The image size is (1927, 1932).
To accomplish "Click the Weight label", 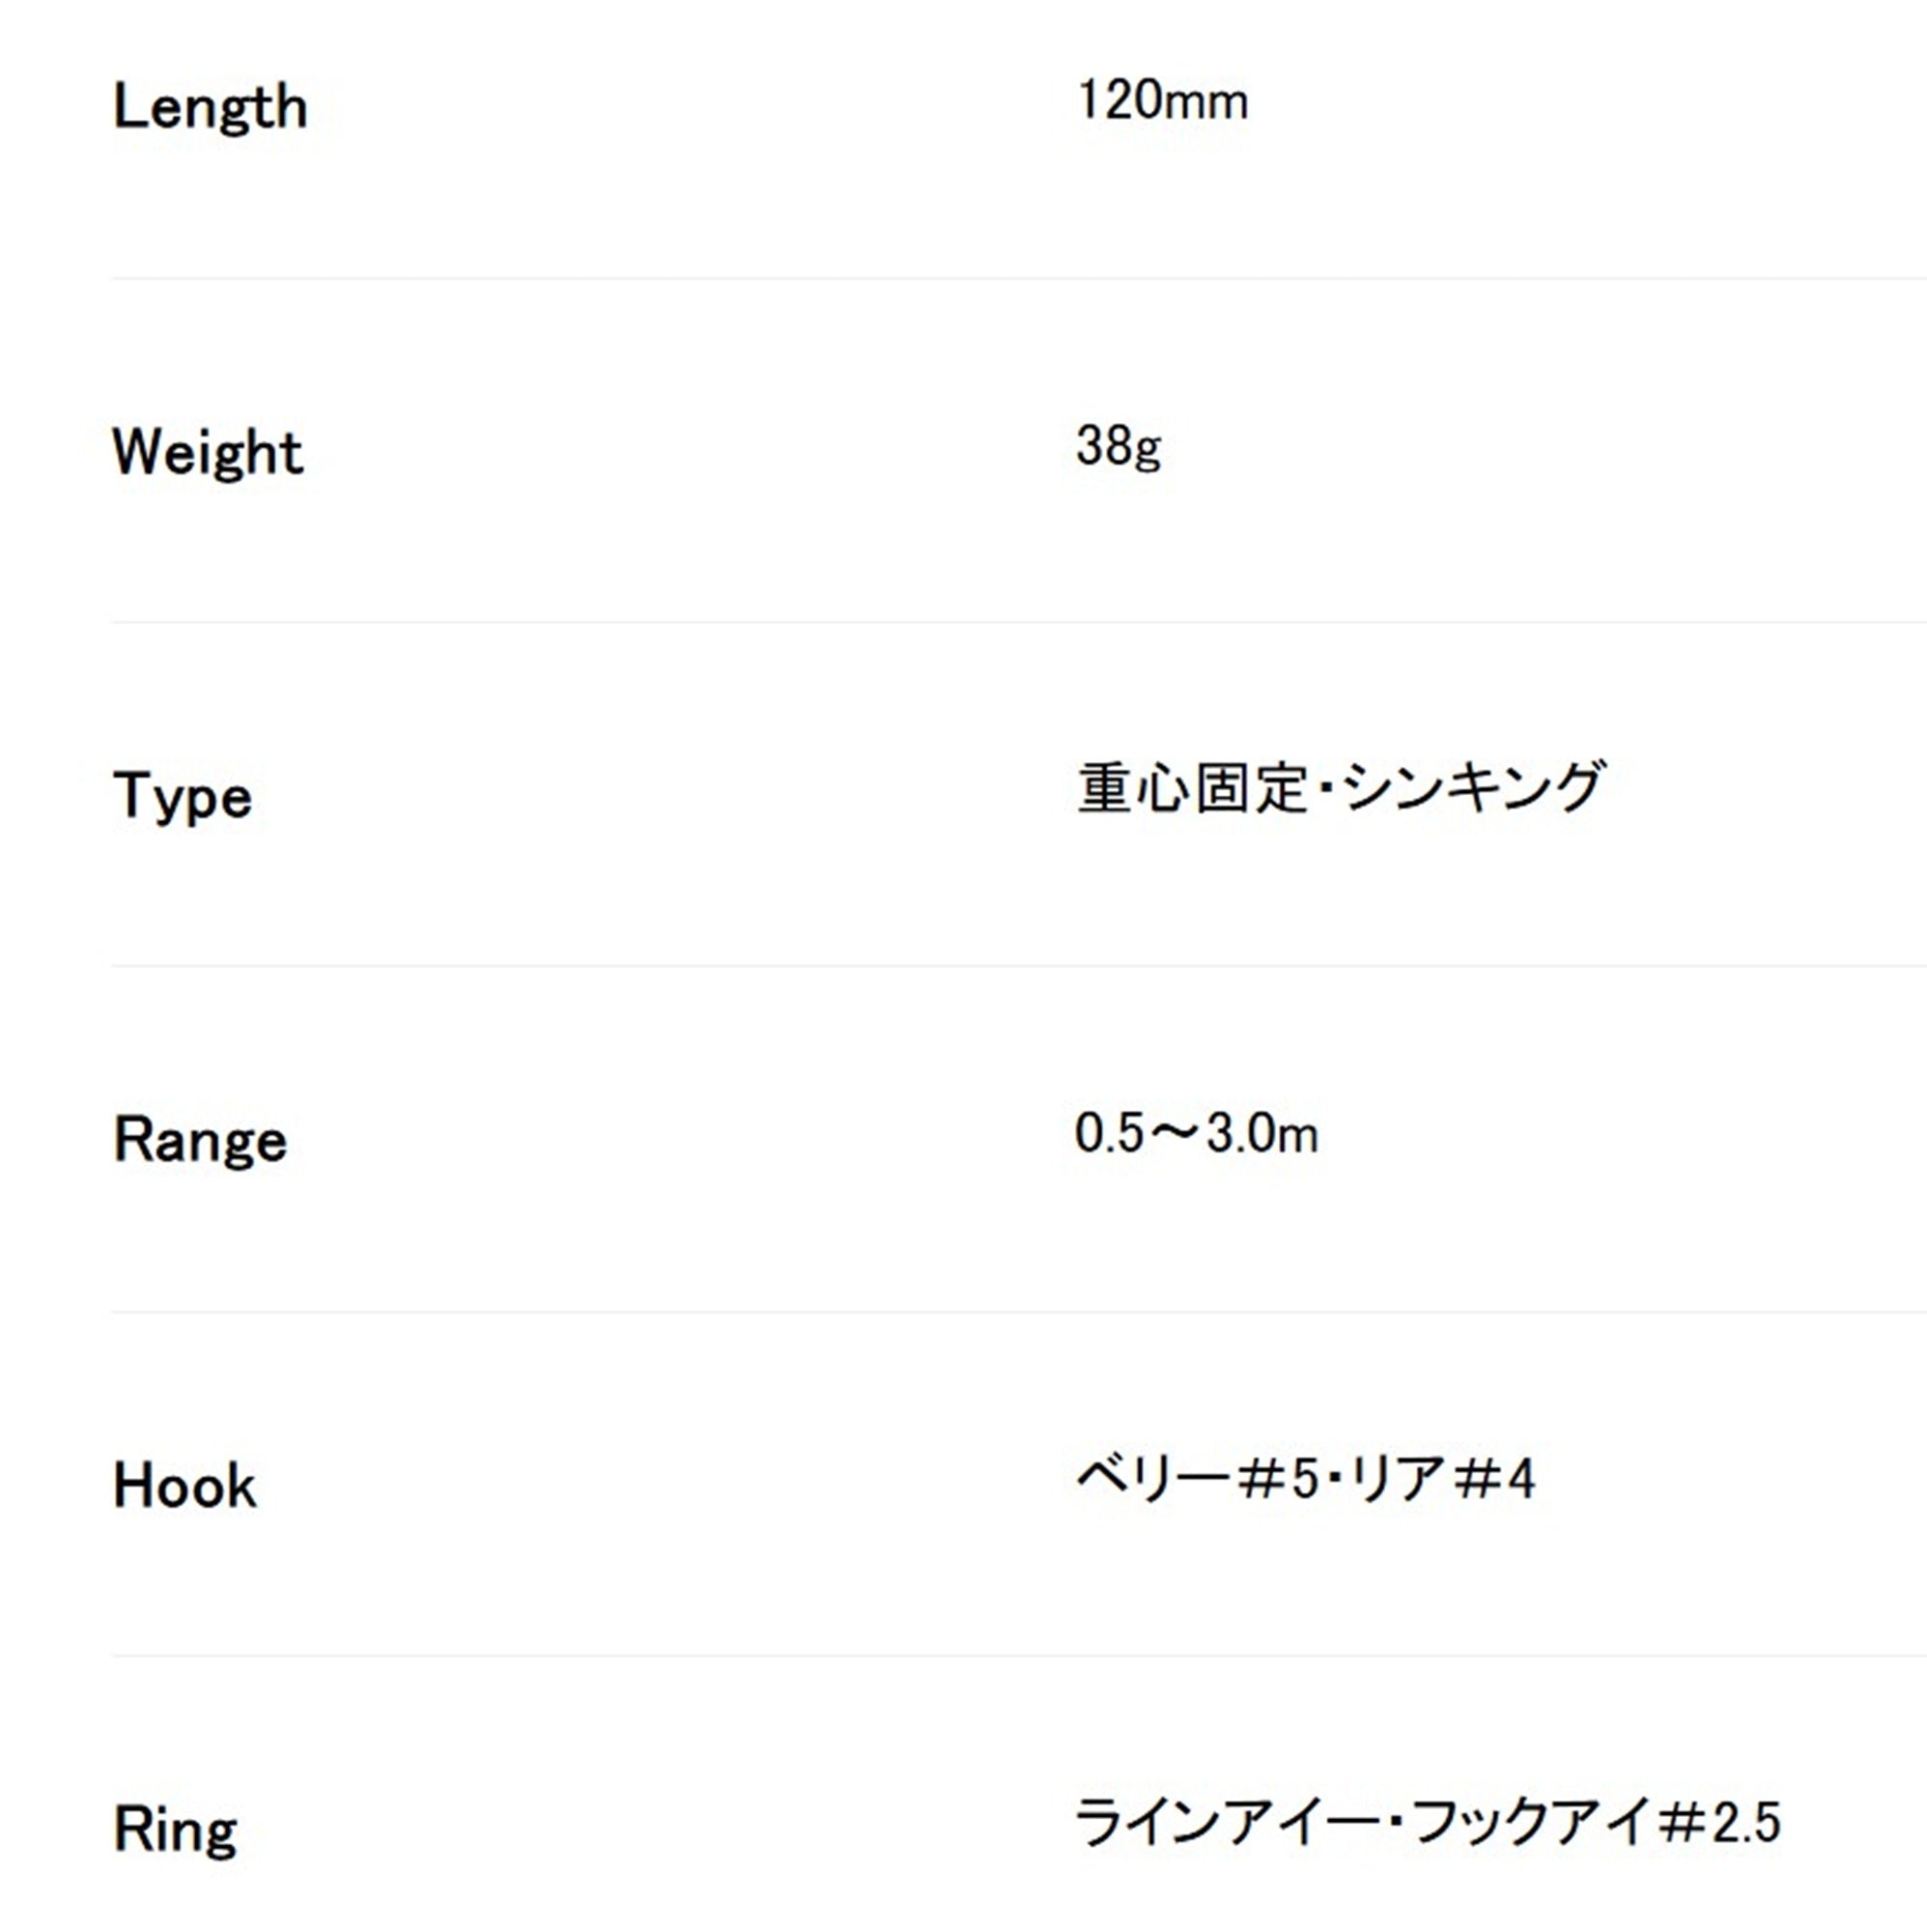I will point(207,452).
